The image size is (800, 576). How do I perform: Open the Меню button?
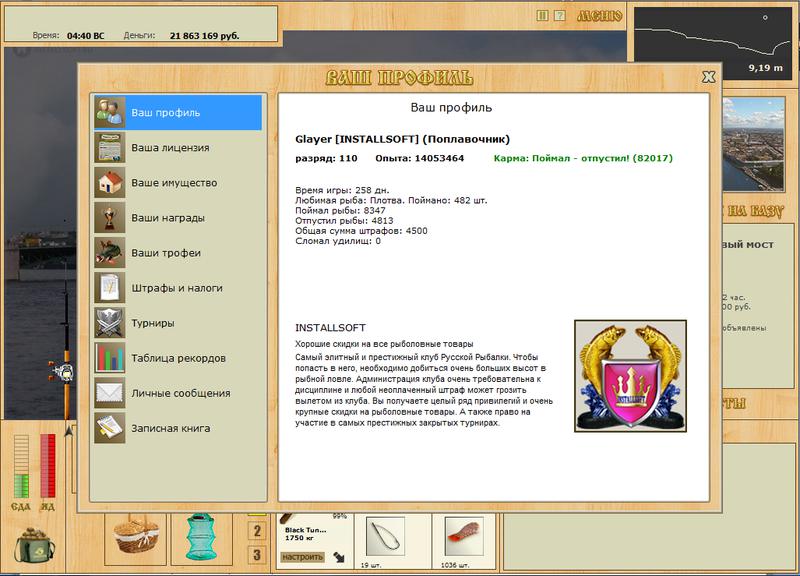(599, 16)
